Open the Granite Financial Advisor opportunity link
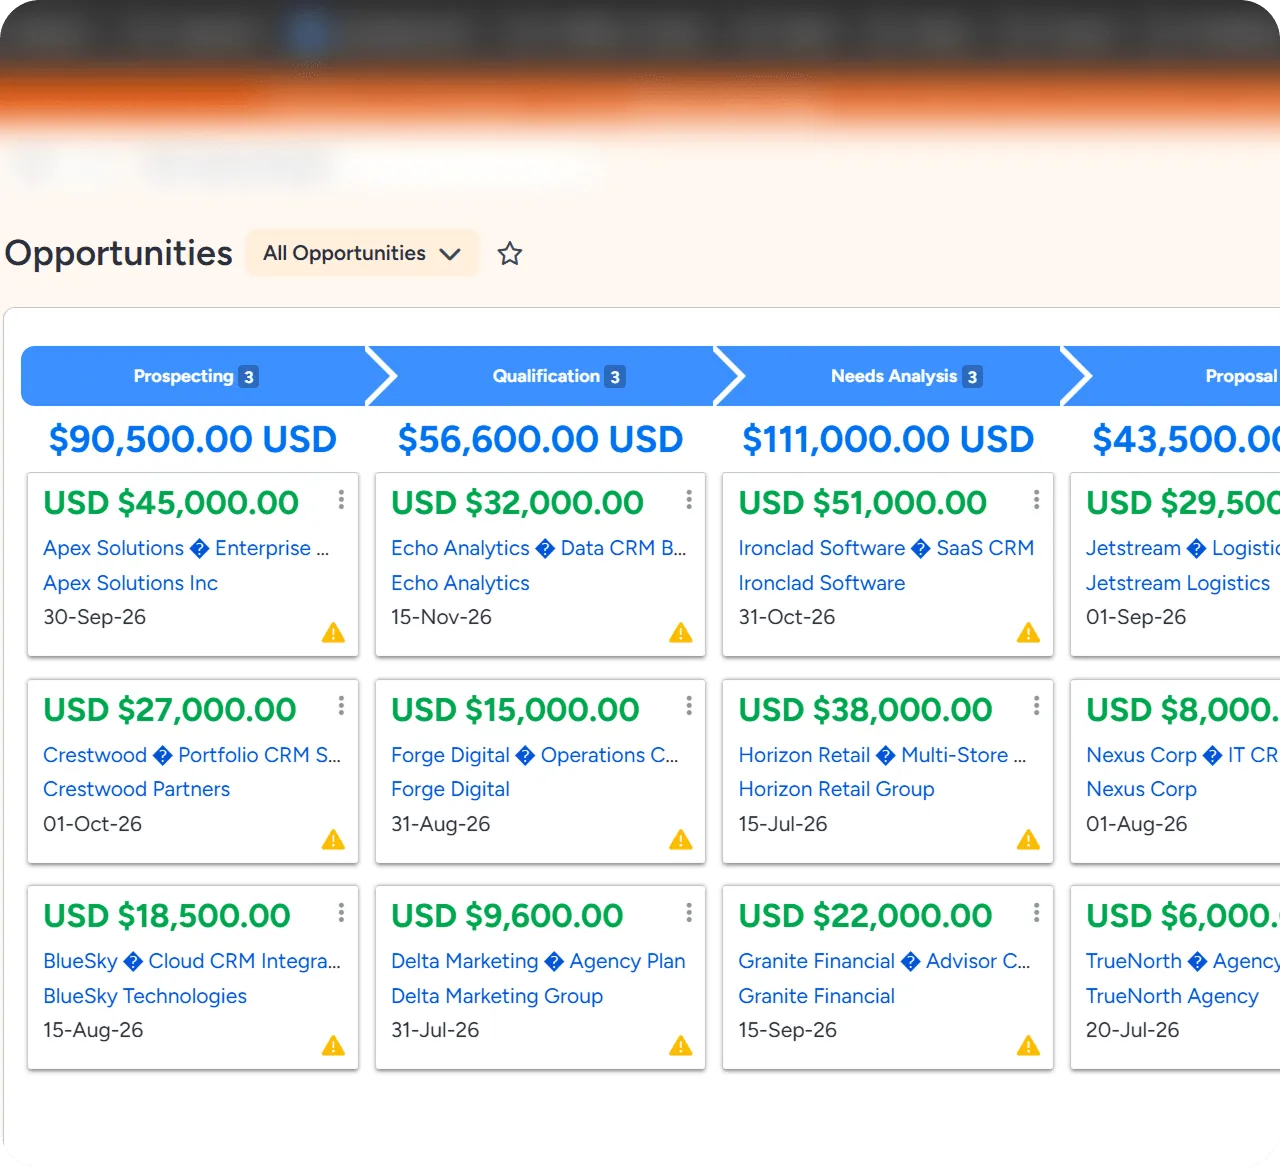The height and width of the screenshot is (1168, 1280). pos(884,961)
